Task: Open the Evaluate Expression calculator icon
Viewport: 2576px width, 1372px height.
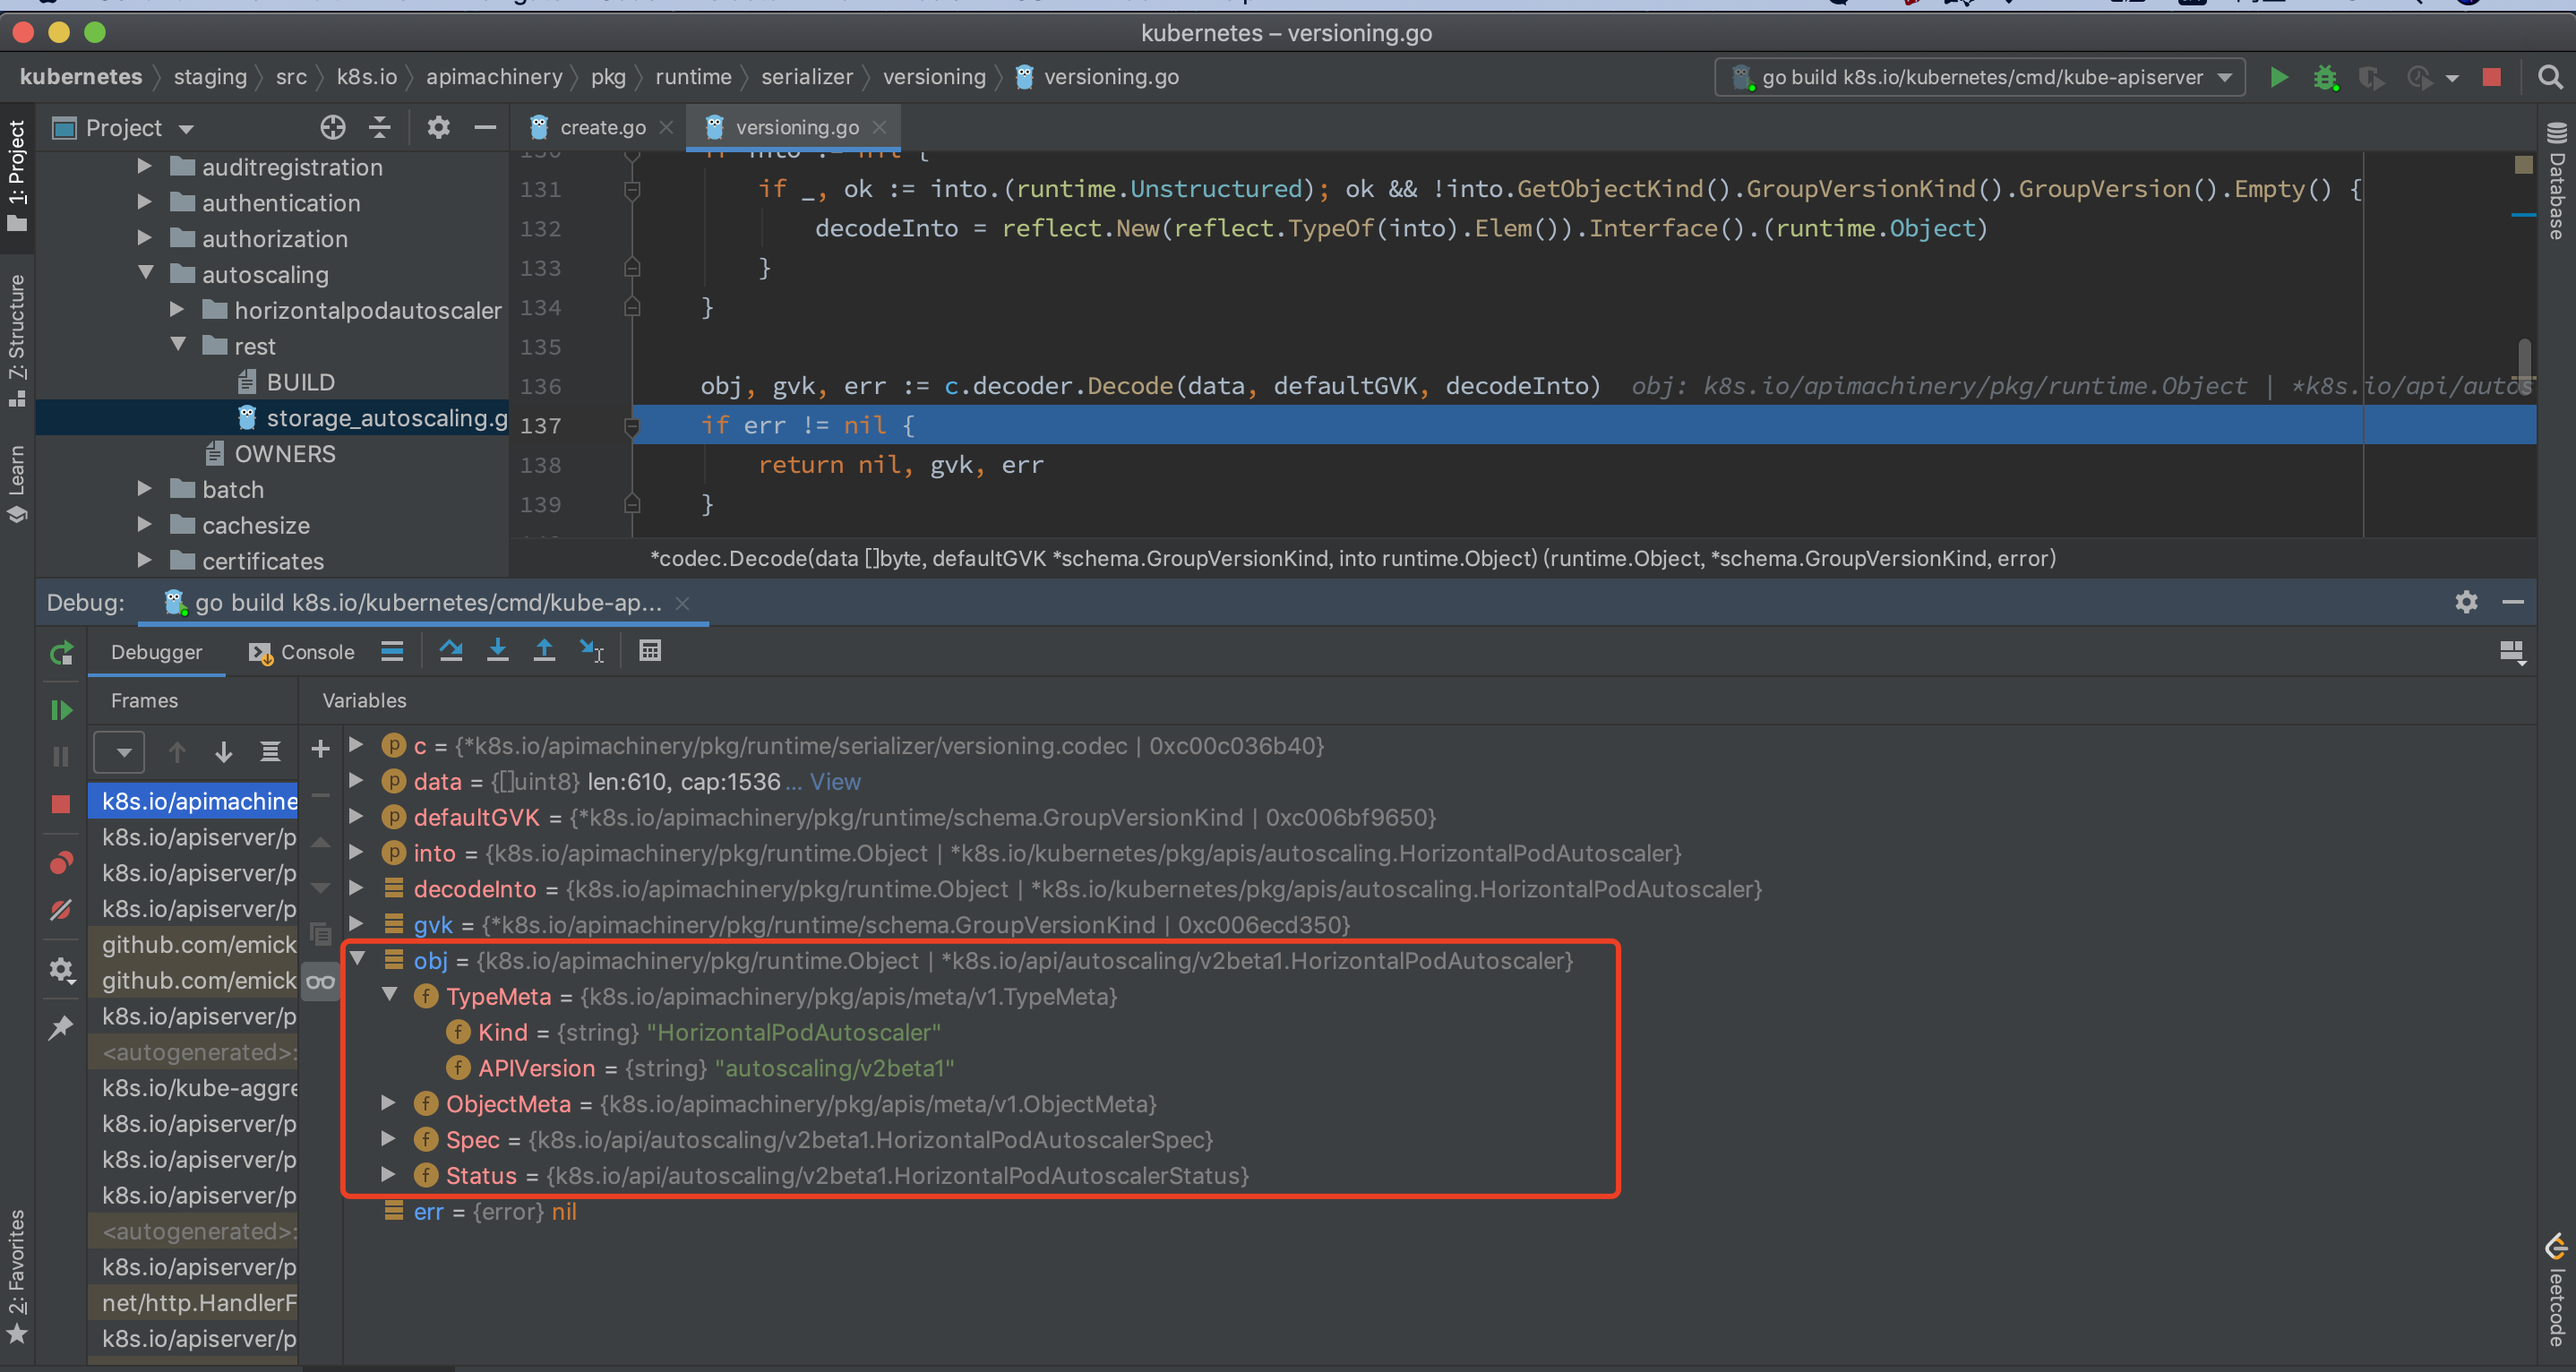Action: (650, 651)
